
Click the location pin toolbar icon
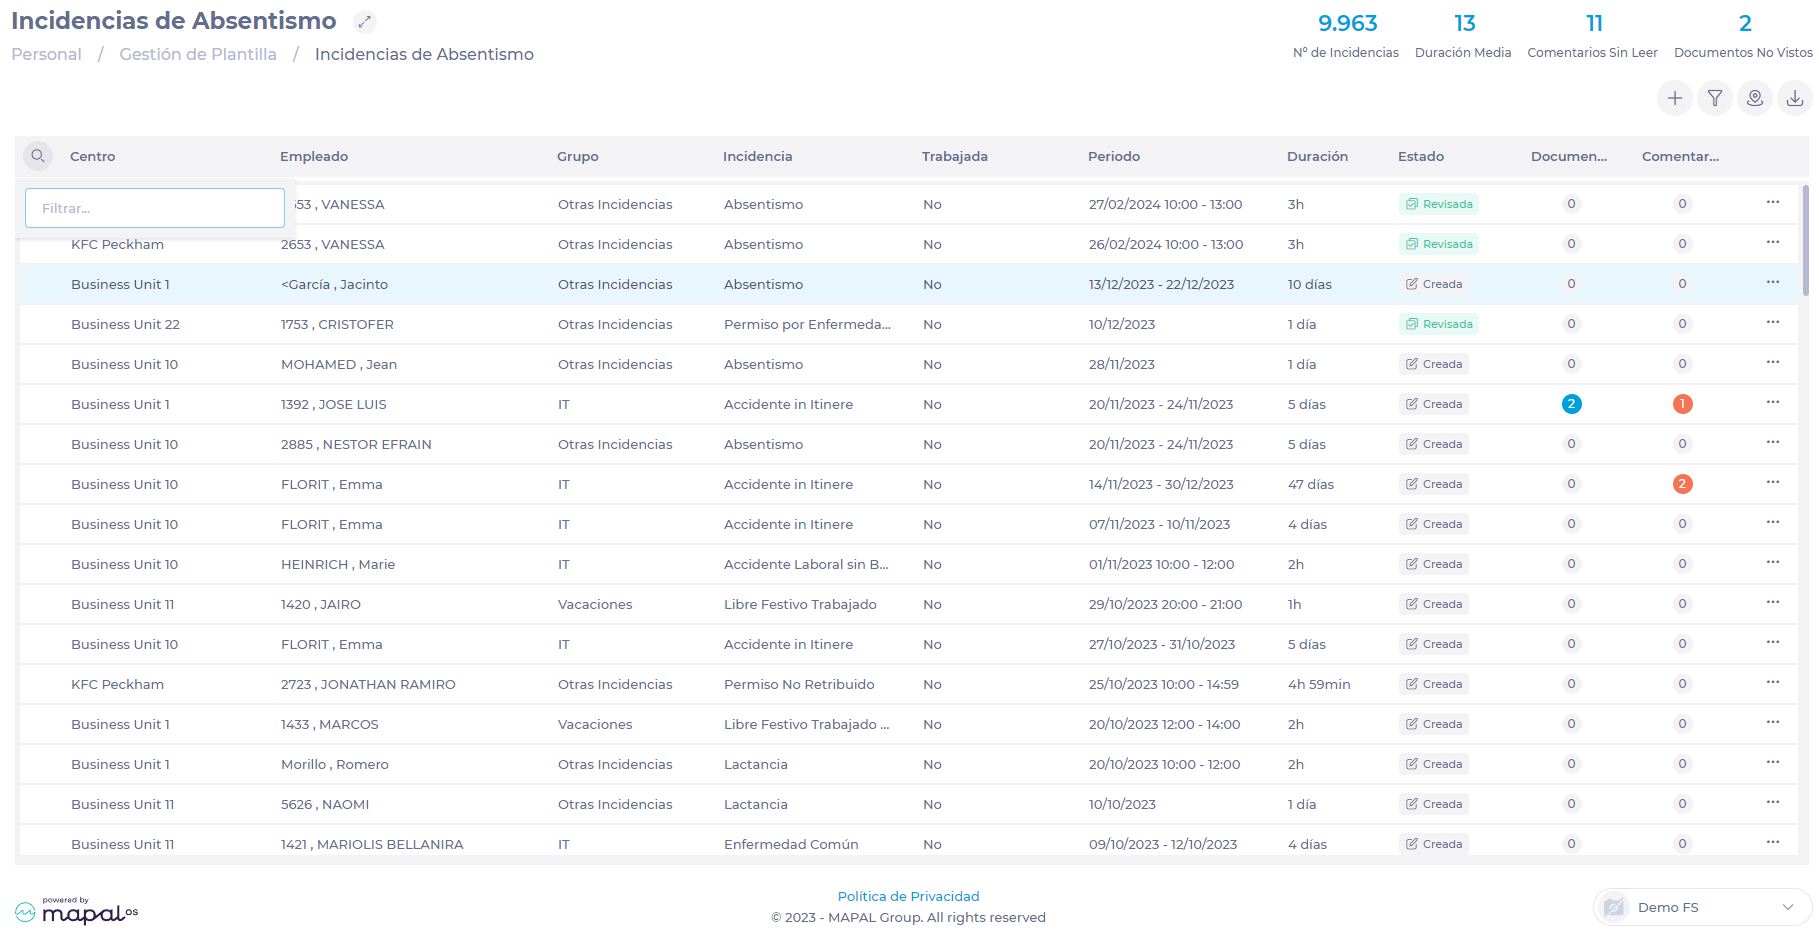(1755, 98)
